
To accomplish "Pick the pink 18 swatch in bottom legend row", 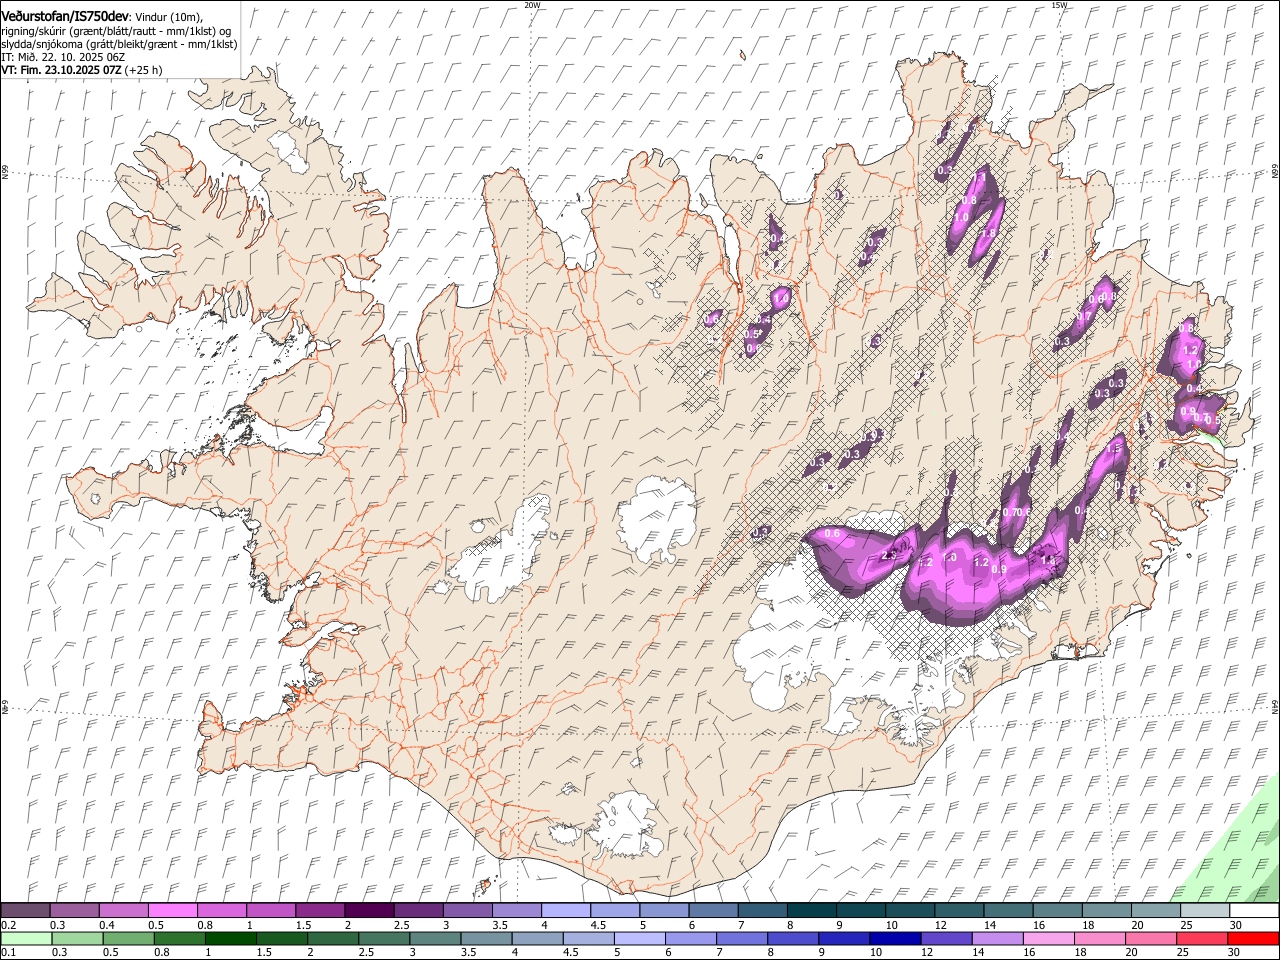I will (1100, 938).
